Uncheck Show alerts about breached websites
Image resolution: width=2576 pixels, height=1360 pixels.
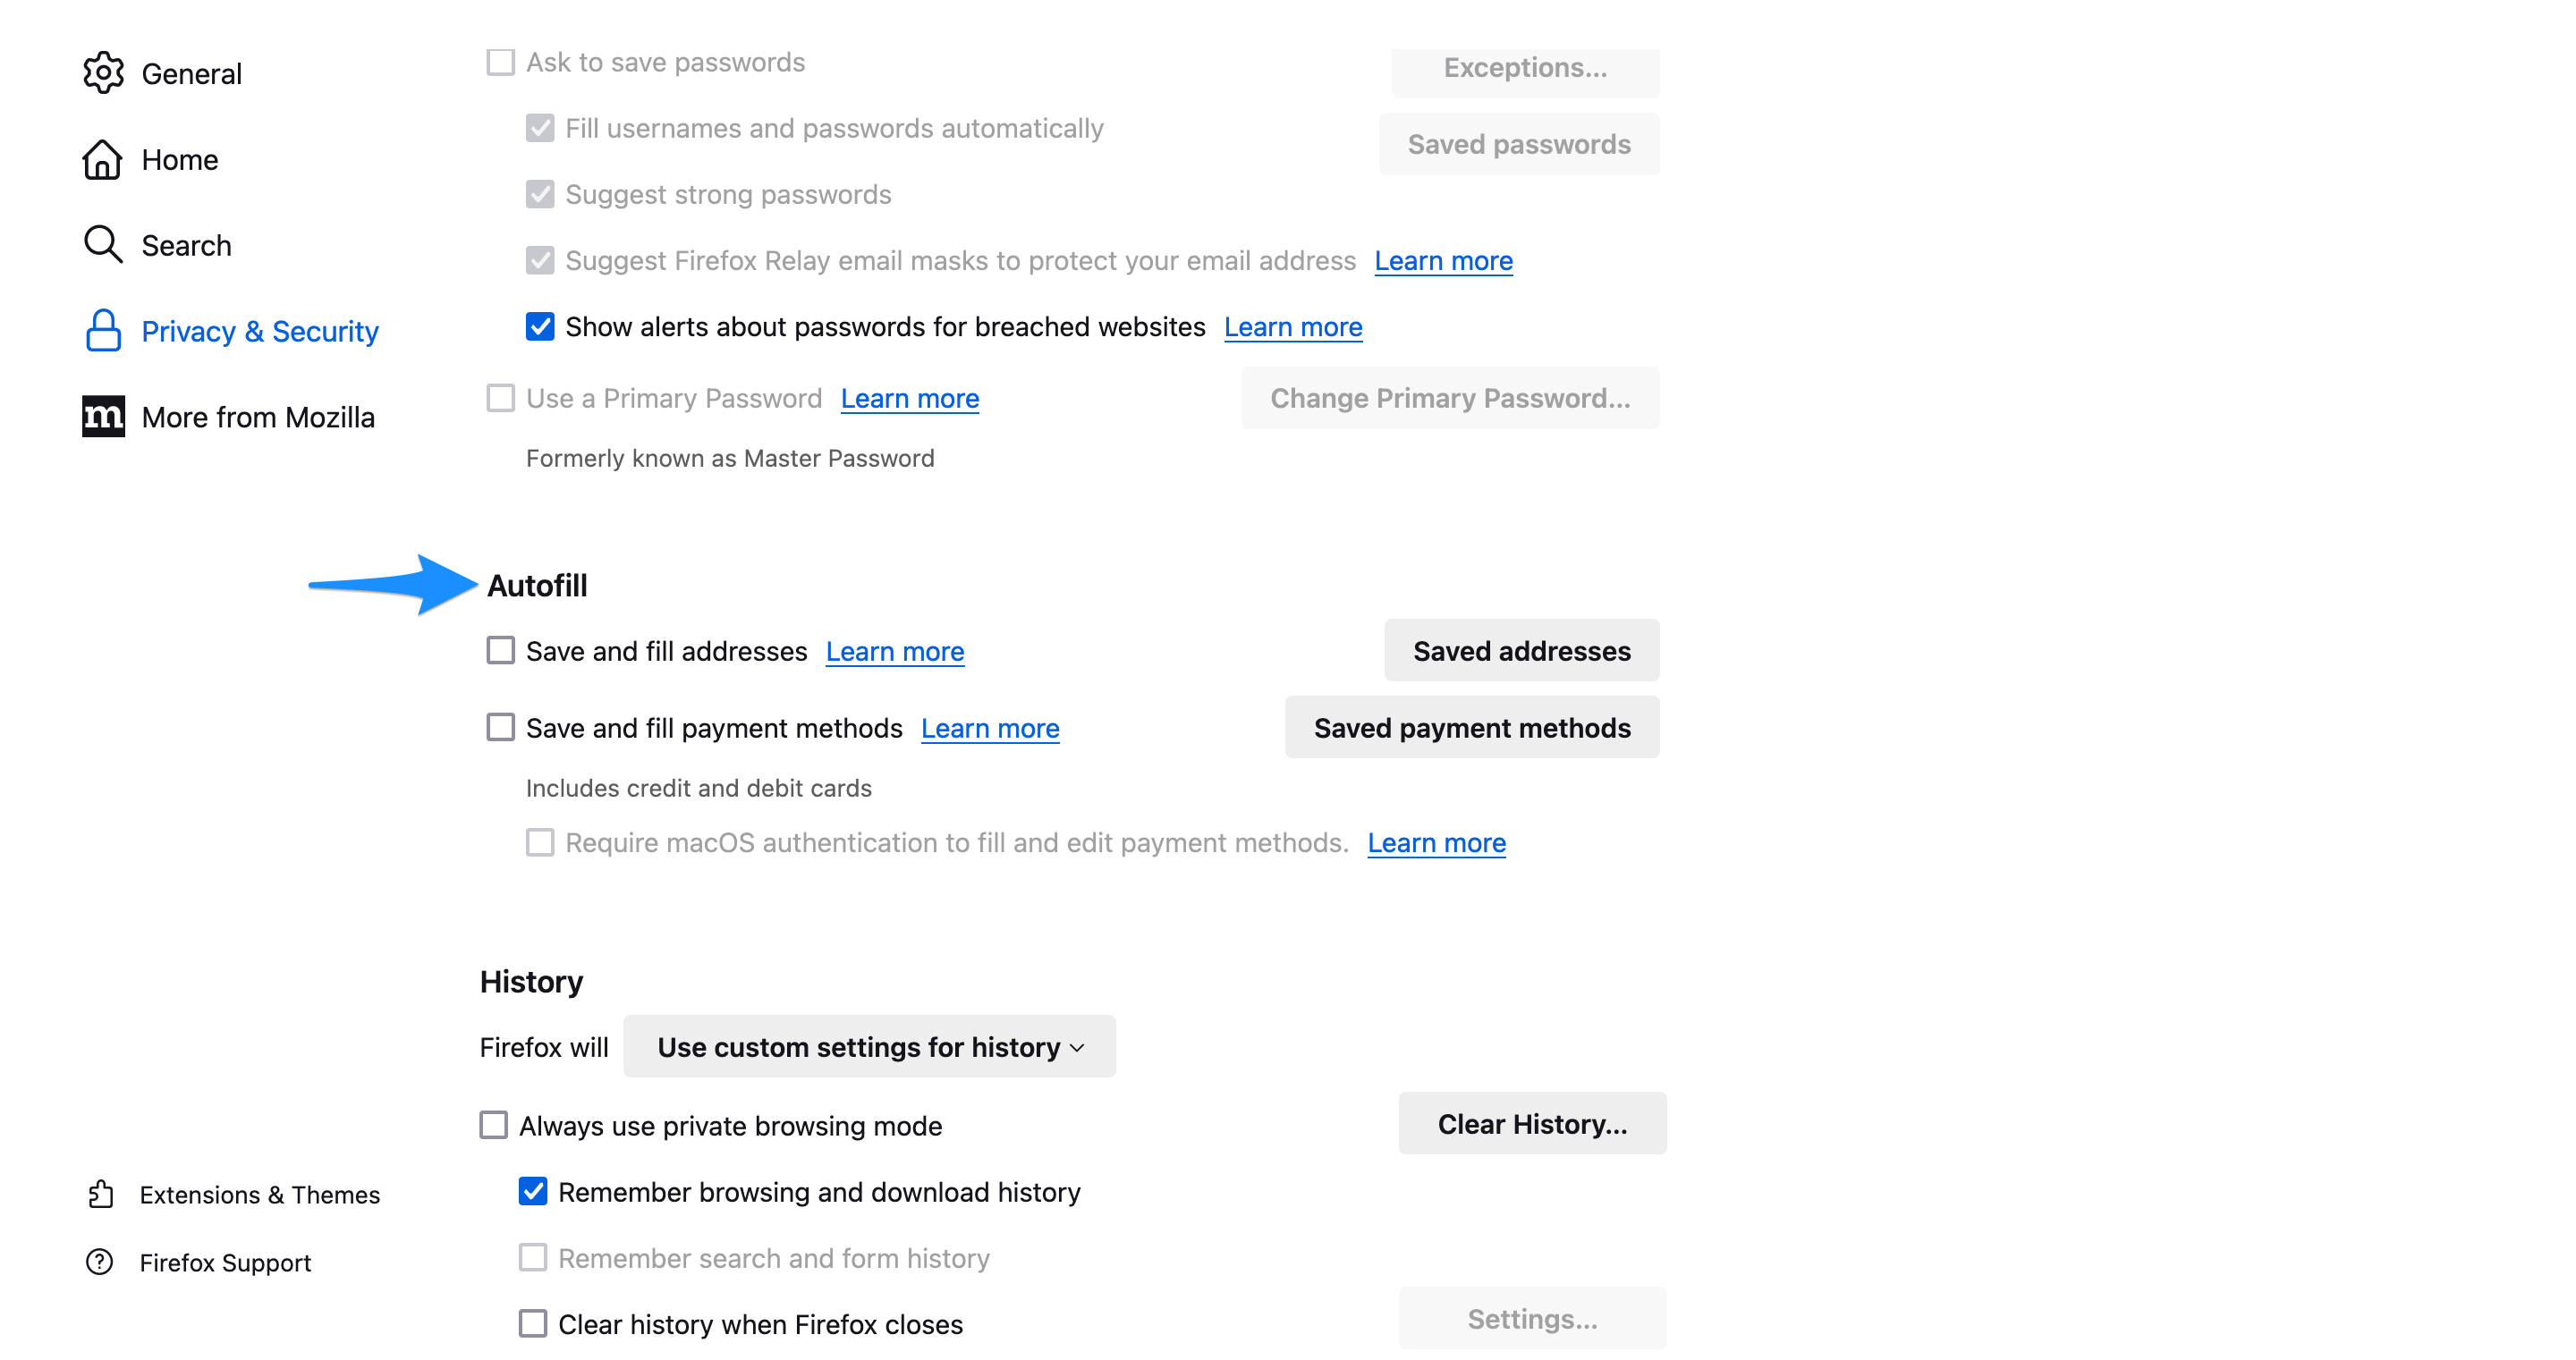coord(539,326)
